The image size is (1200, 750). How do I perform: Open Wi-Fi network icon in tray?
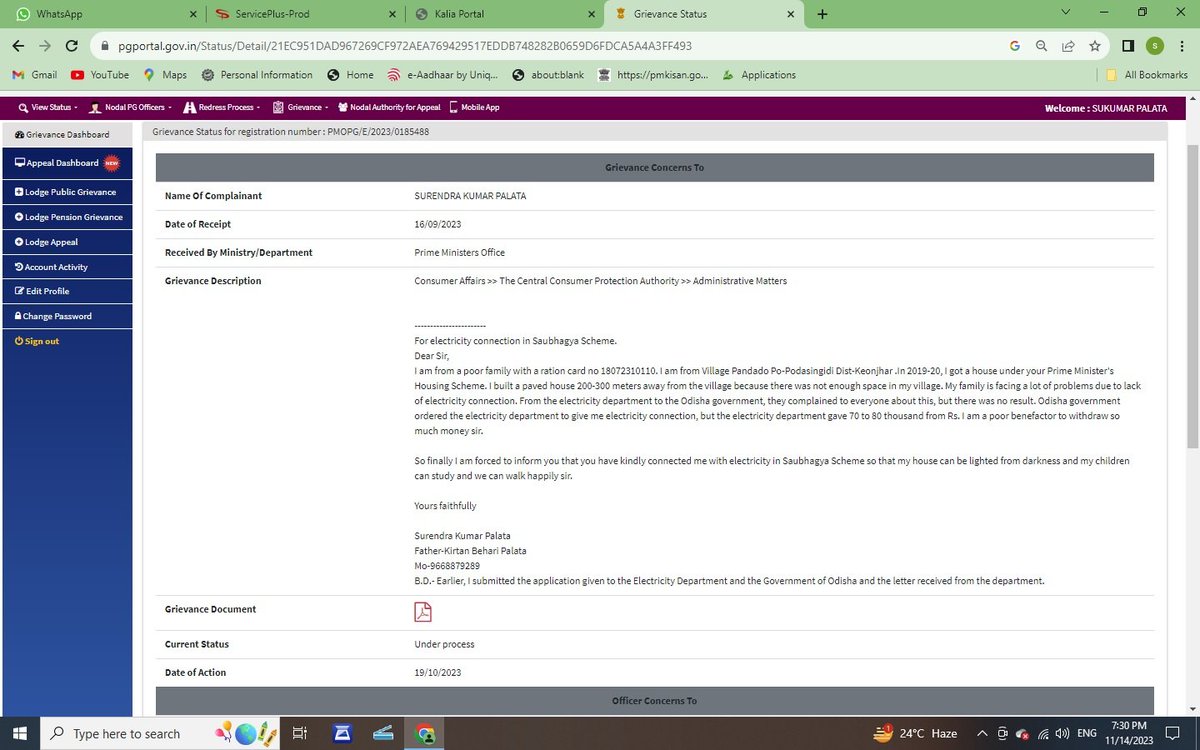pyautogui.click(x=1042, y=733)
